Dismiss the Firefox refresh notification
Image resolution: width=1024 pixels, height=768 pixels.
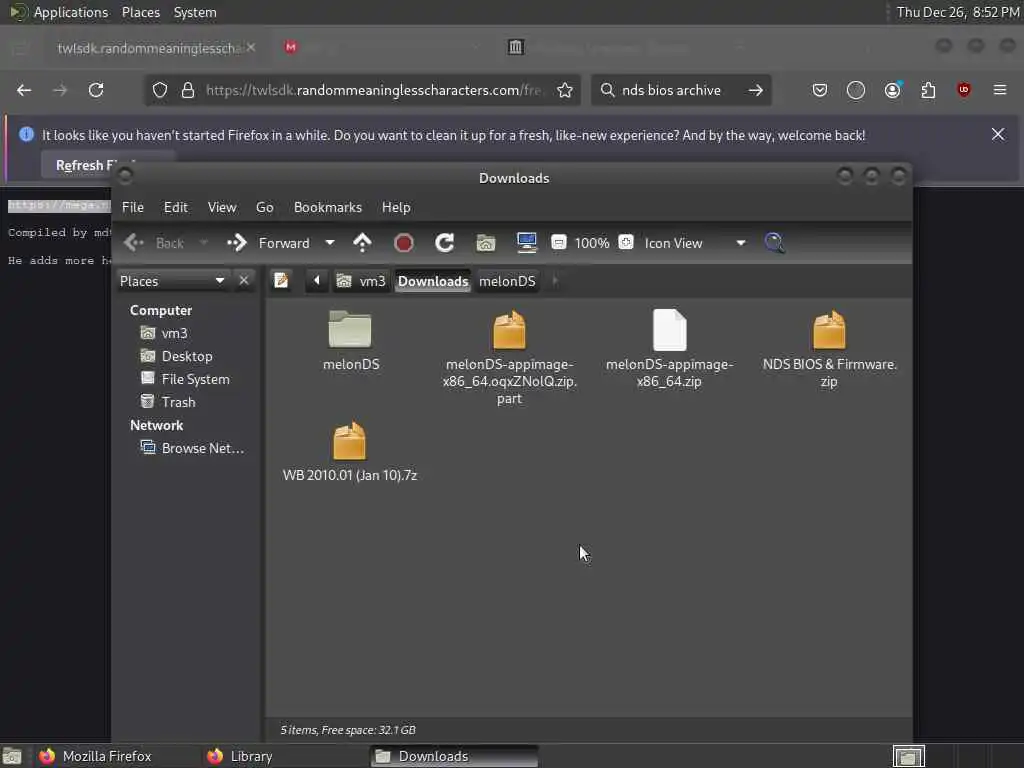(998, 134)
